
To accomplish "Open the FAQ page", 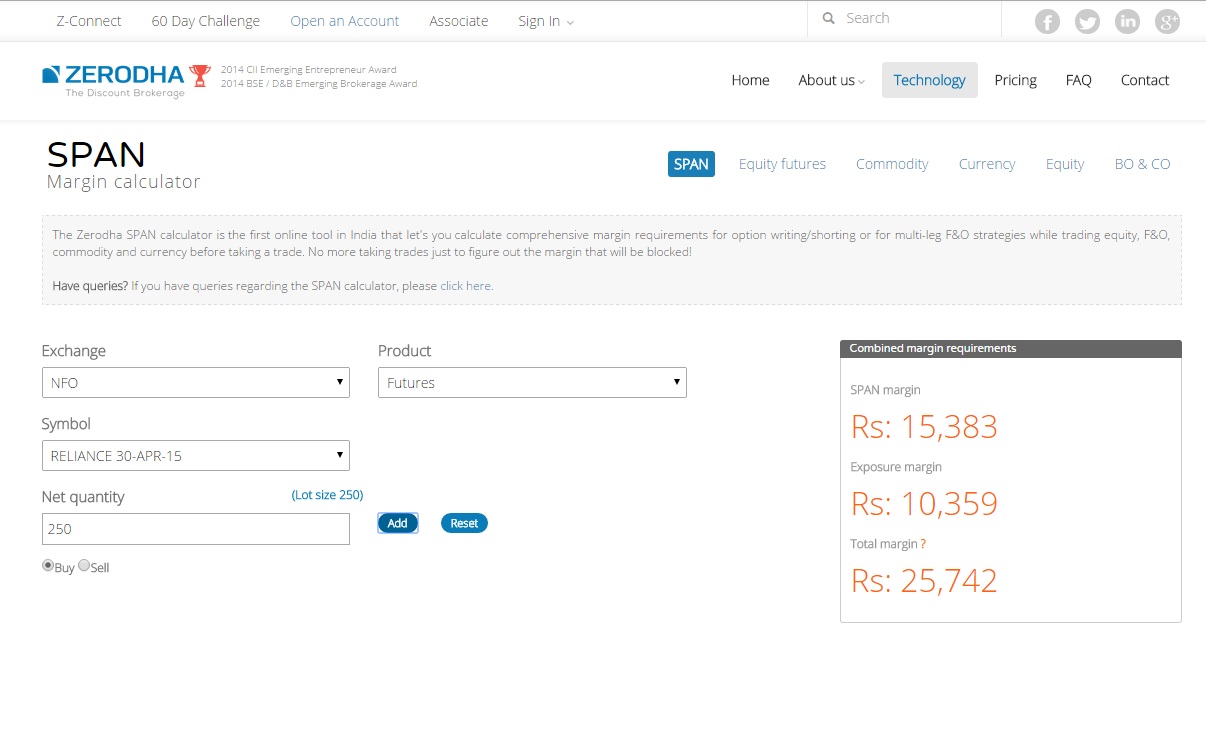I will [1078, 80].
